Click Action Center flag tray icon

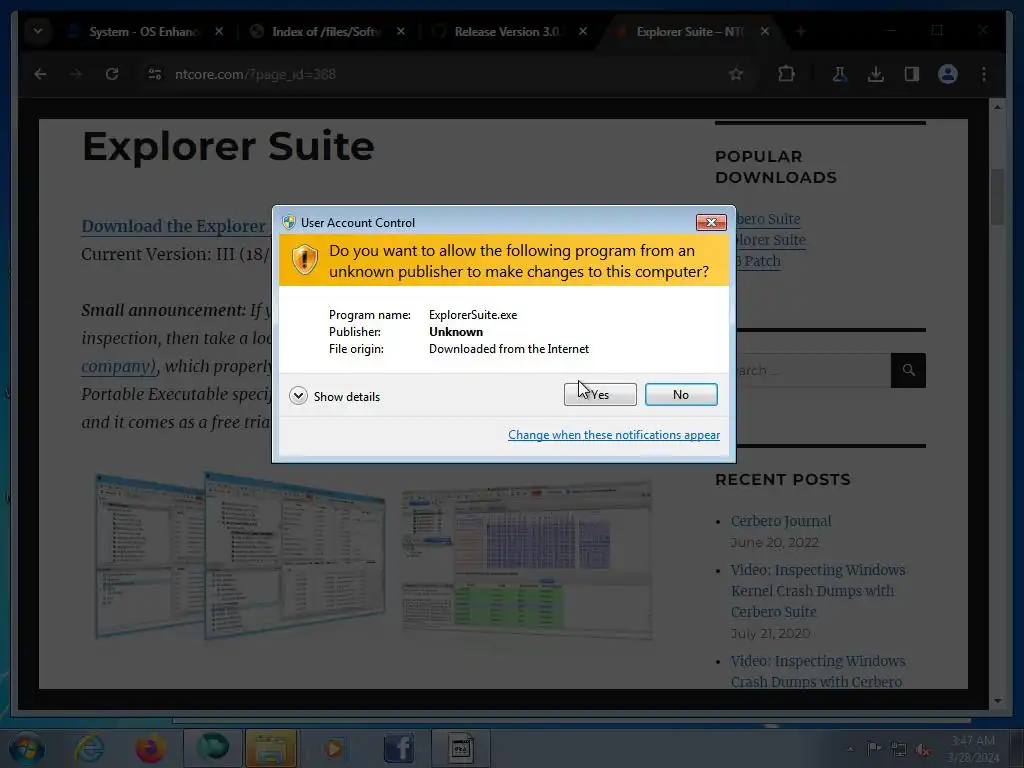[873, 749]
